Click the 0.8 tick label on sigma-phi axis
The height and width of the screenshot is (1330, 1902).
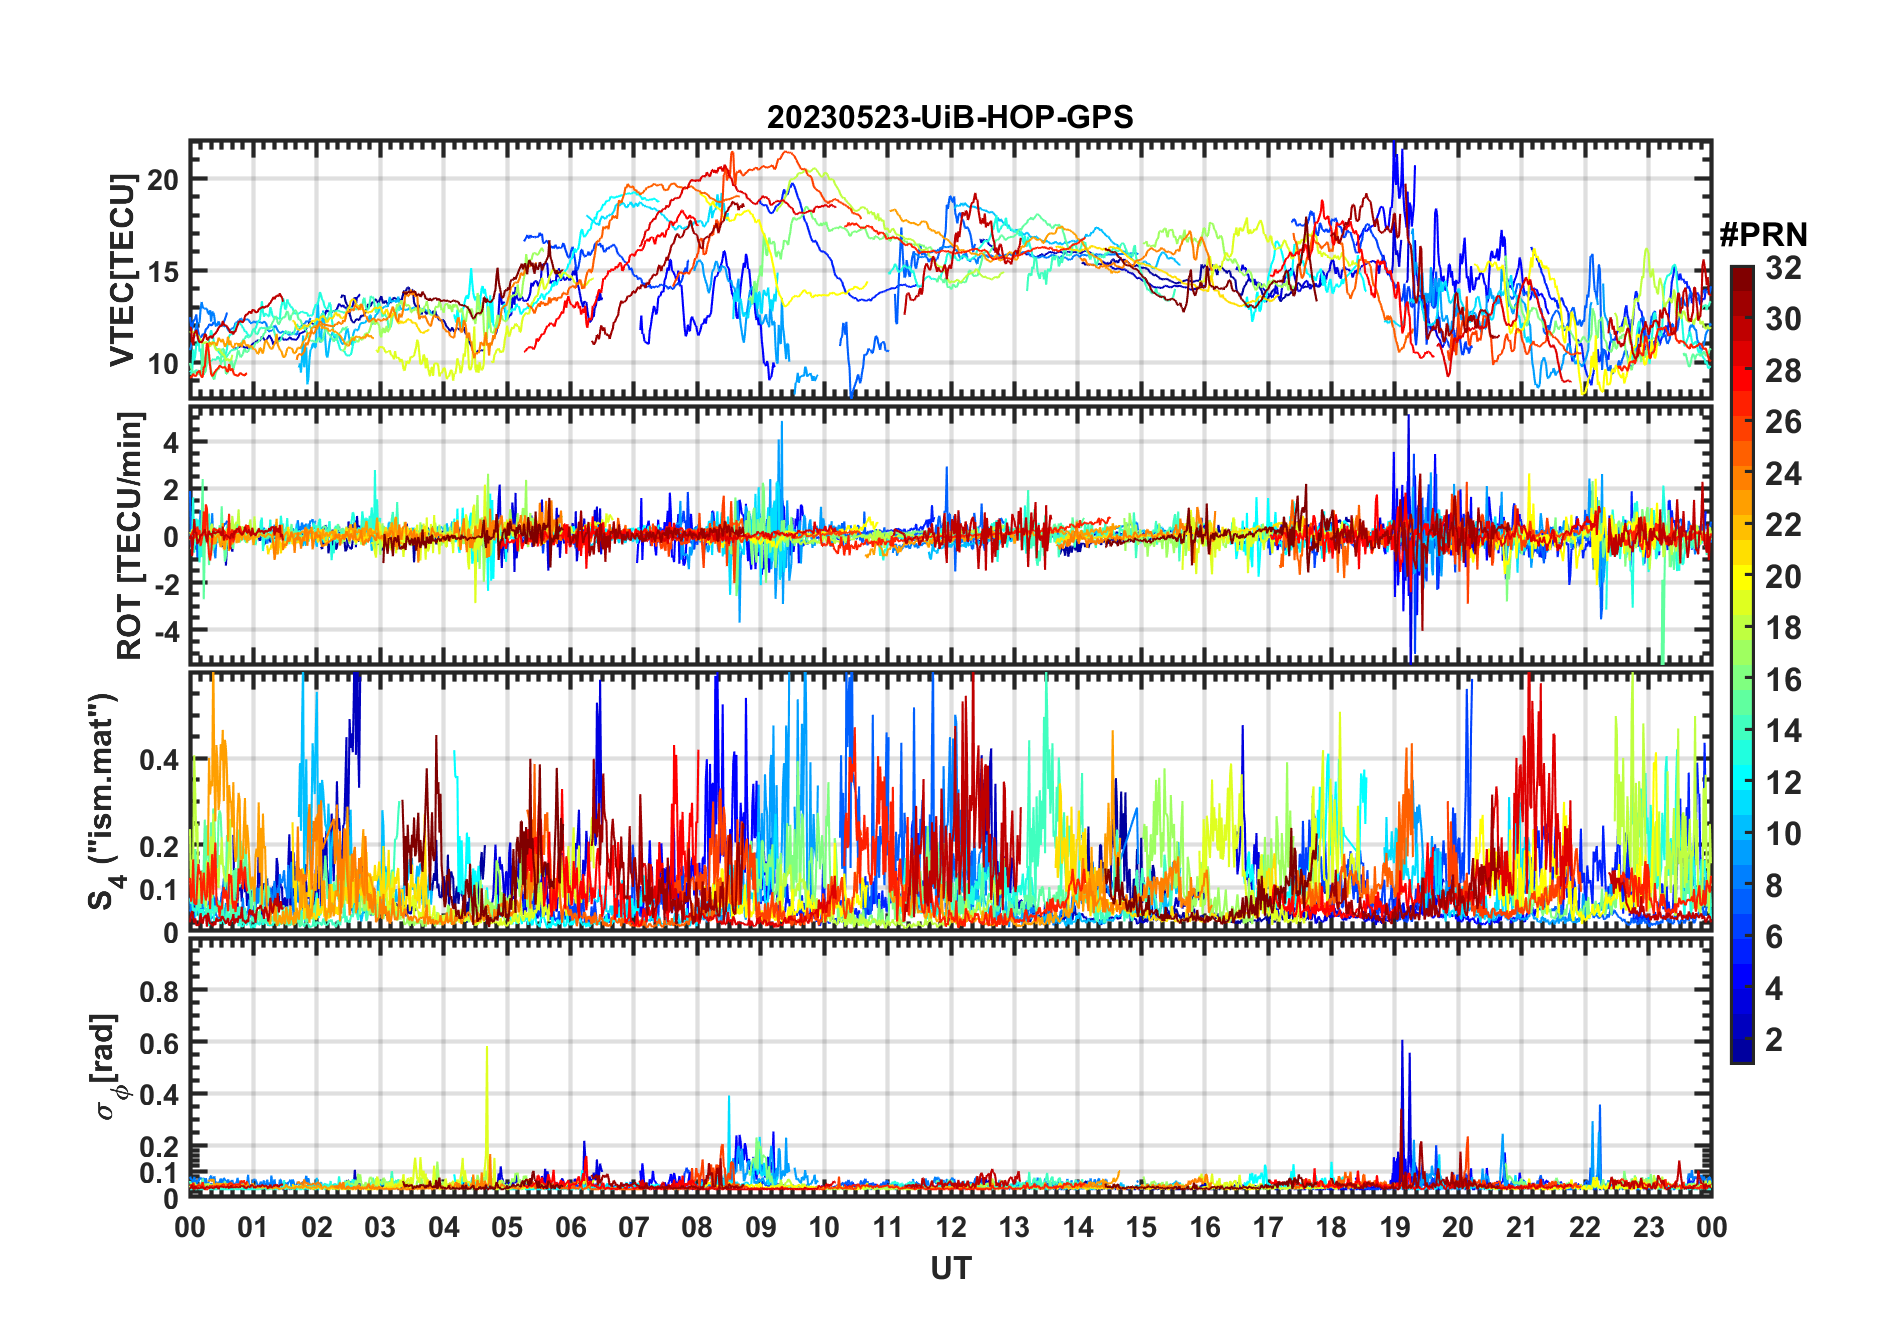(159, 991)
